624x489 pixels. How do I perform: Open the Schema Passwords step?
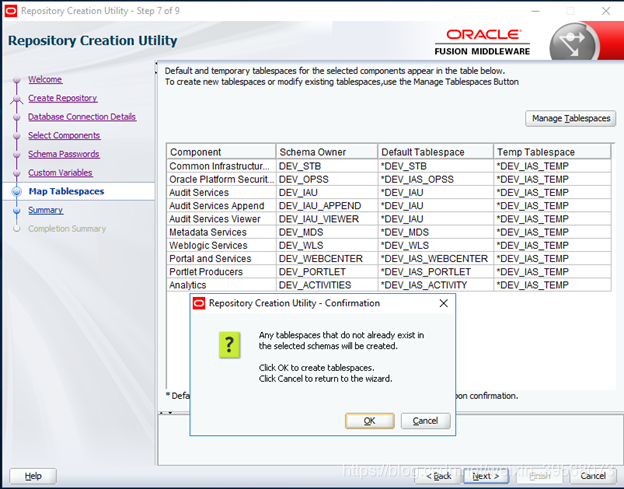64,154
